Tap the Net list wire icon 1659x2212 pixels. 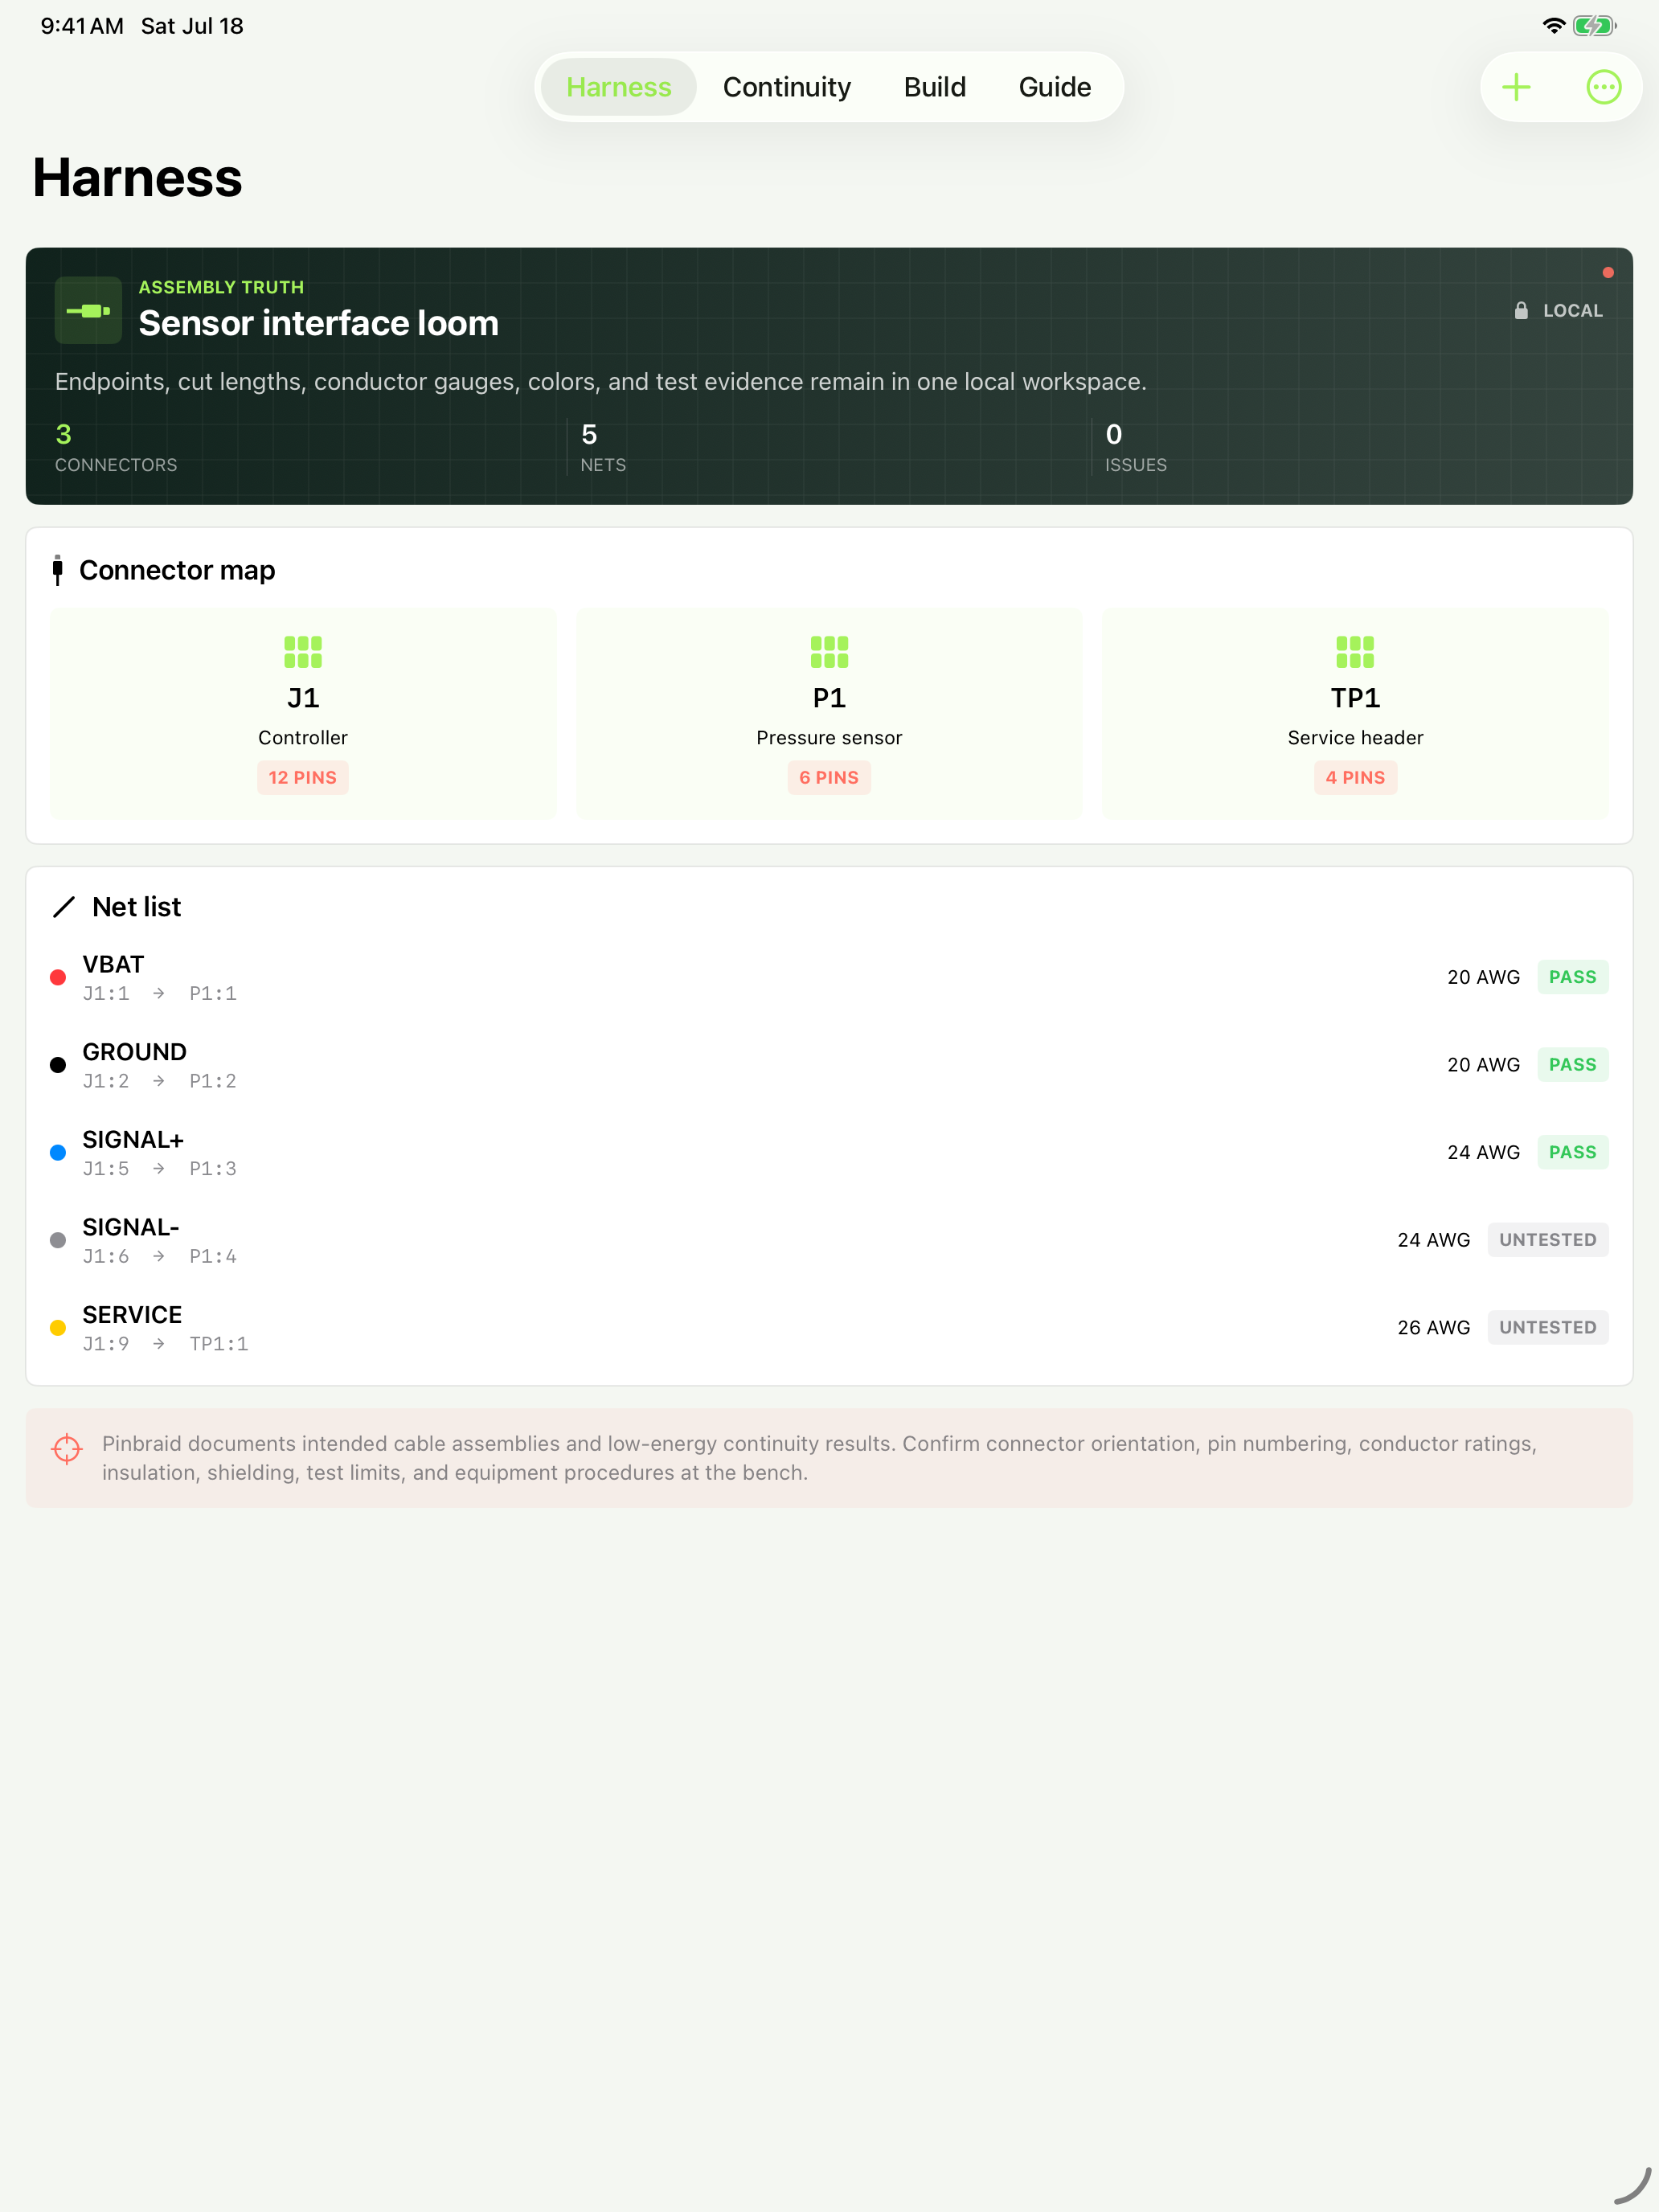(64, 907)
